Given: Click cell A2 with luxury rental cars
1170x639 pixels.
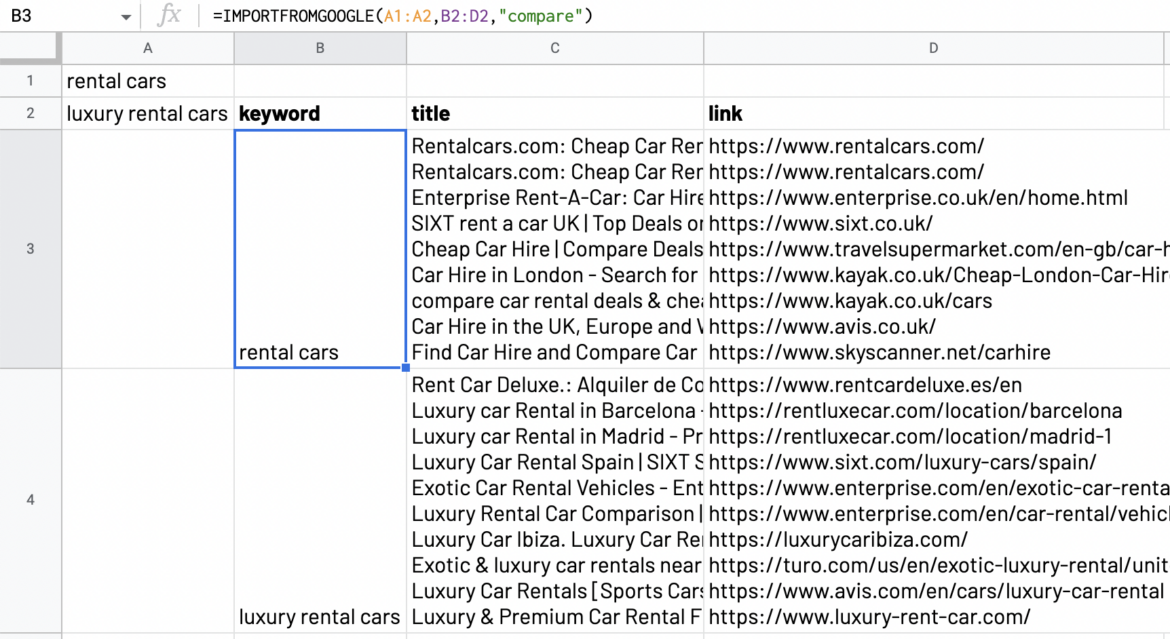Looking at the screenshot, I should 148,114.
